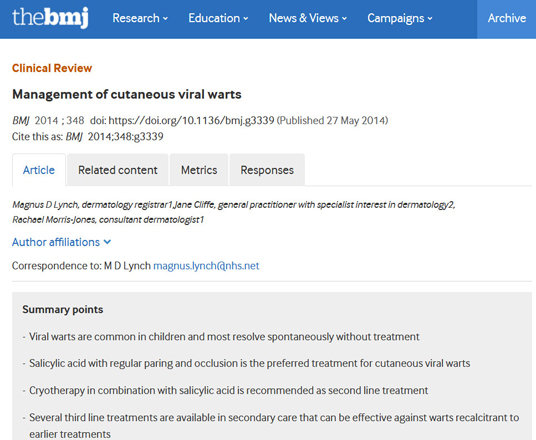The image size is (536, 440).
Task: Select the Article tab
Action: click(x=39, y=170)
